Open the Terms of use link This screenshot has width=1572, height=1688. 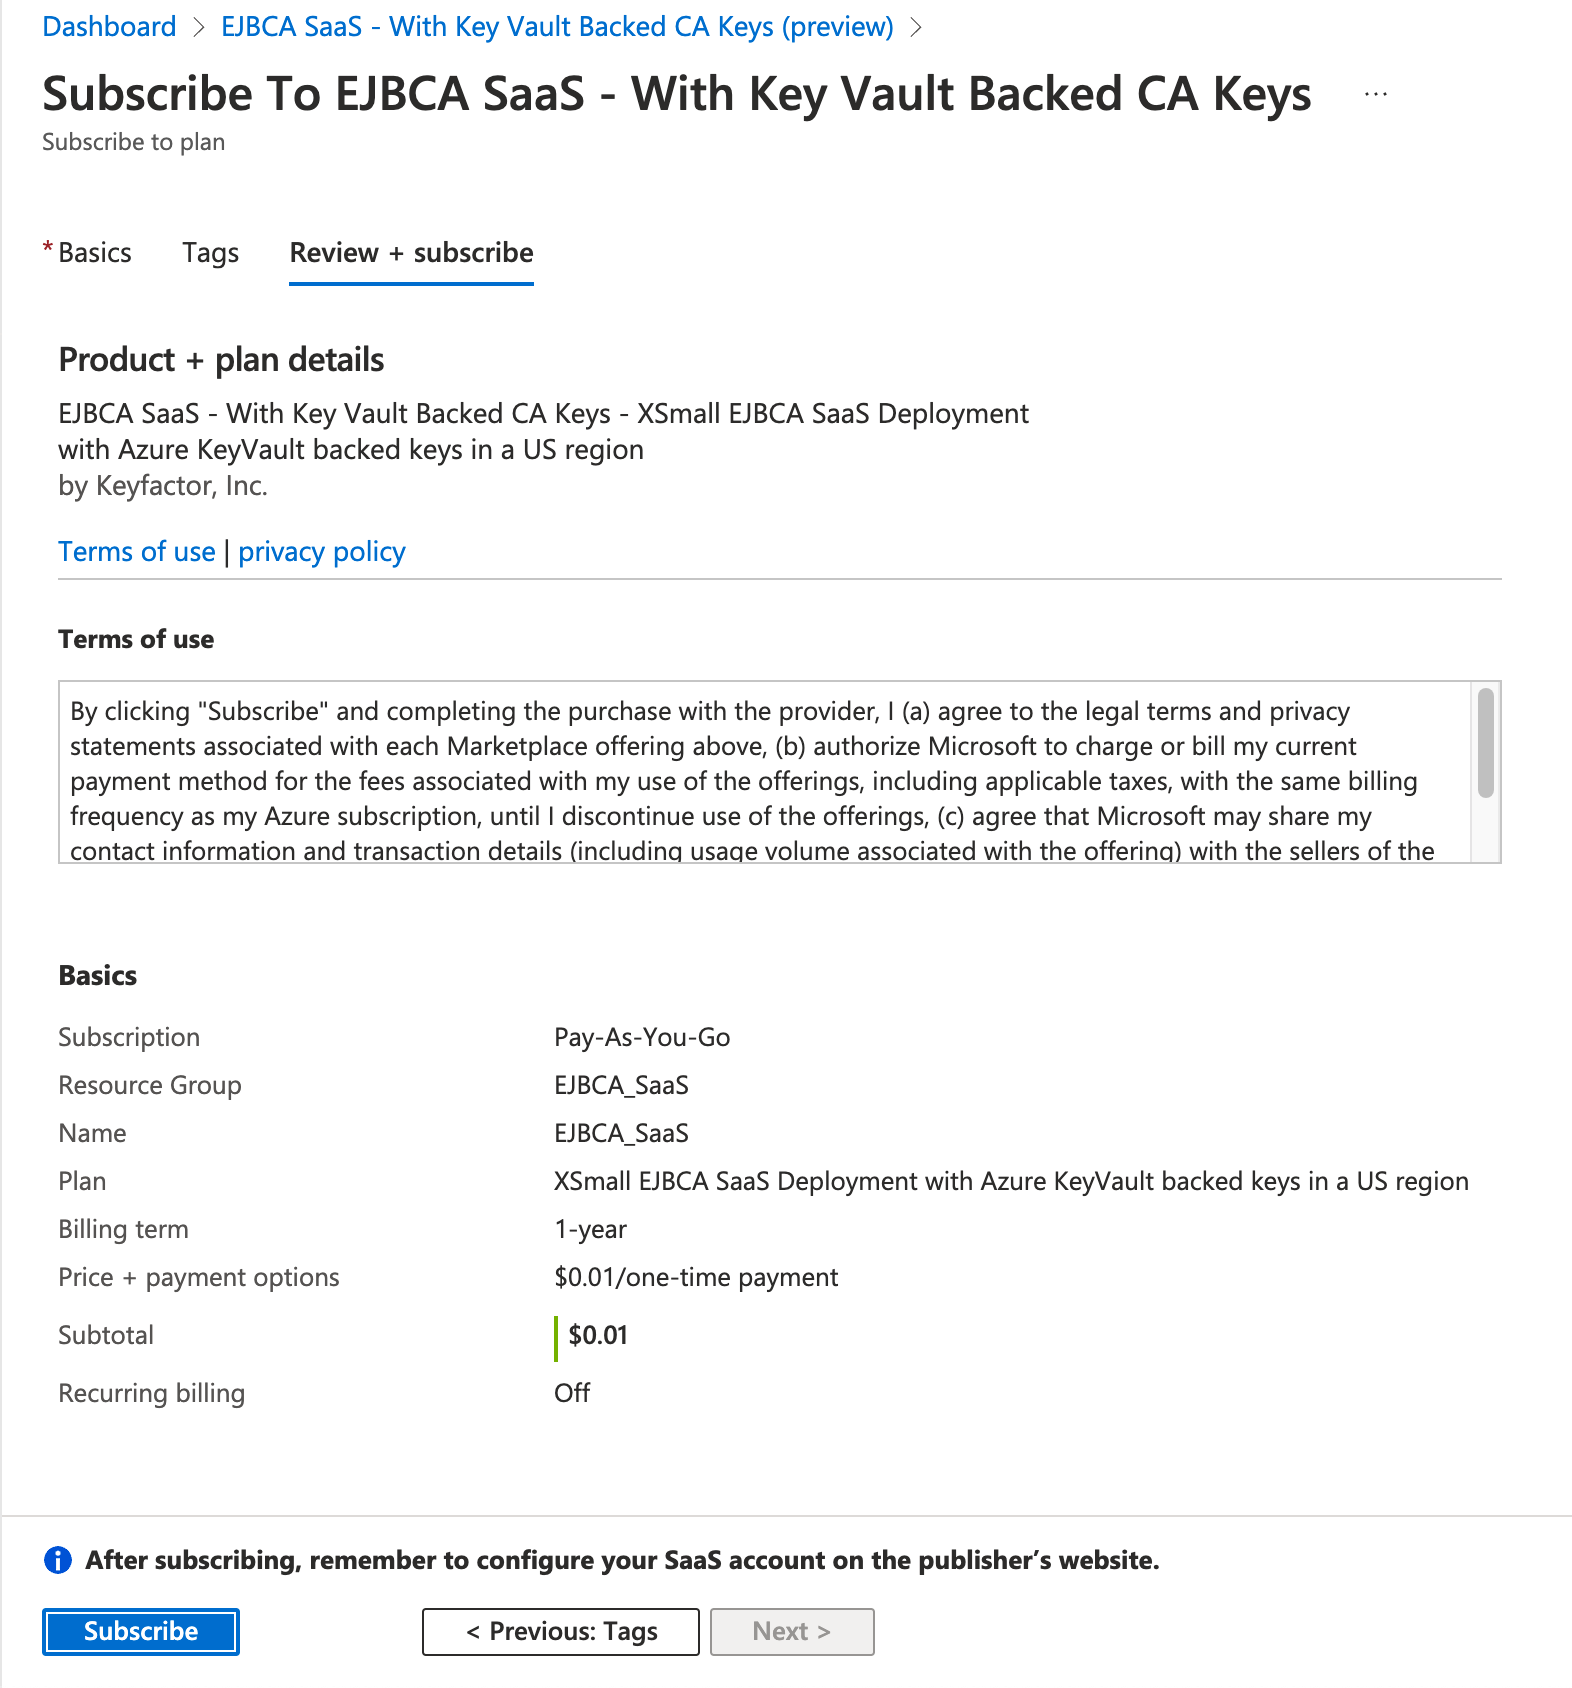click(x=137, y=552)
